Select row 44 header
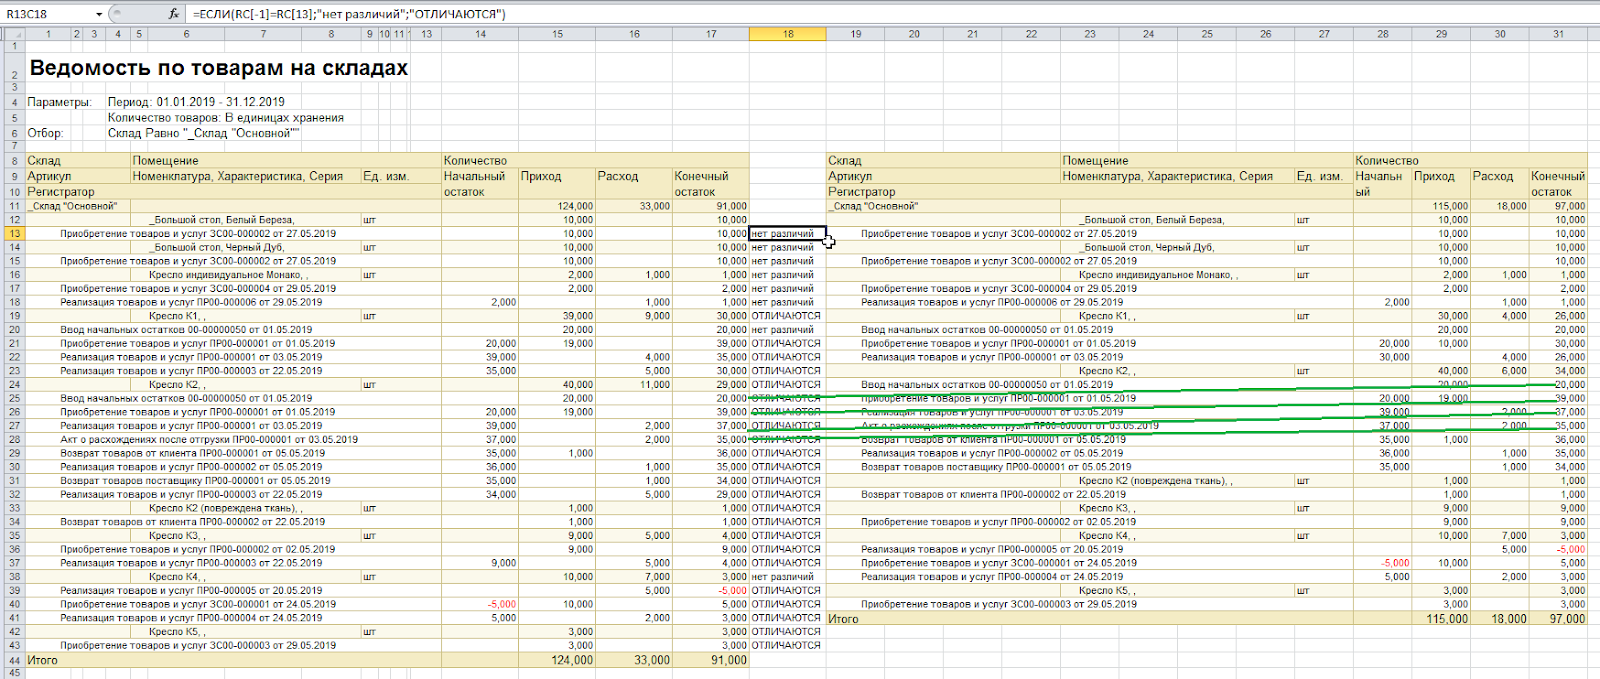This screenshot has width=1600, height=679. (14, 660)
